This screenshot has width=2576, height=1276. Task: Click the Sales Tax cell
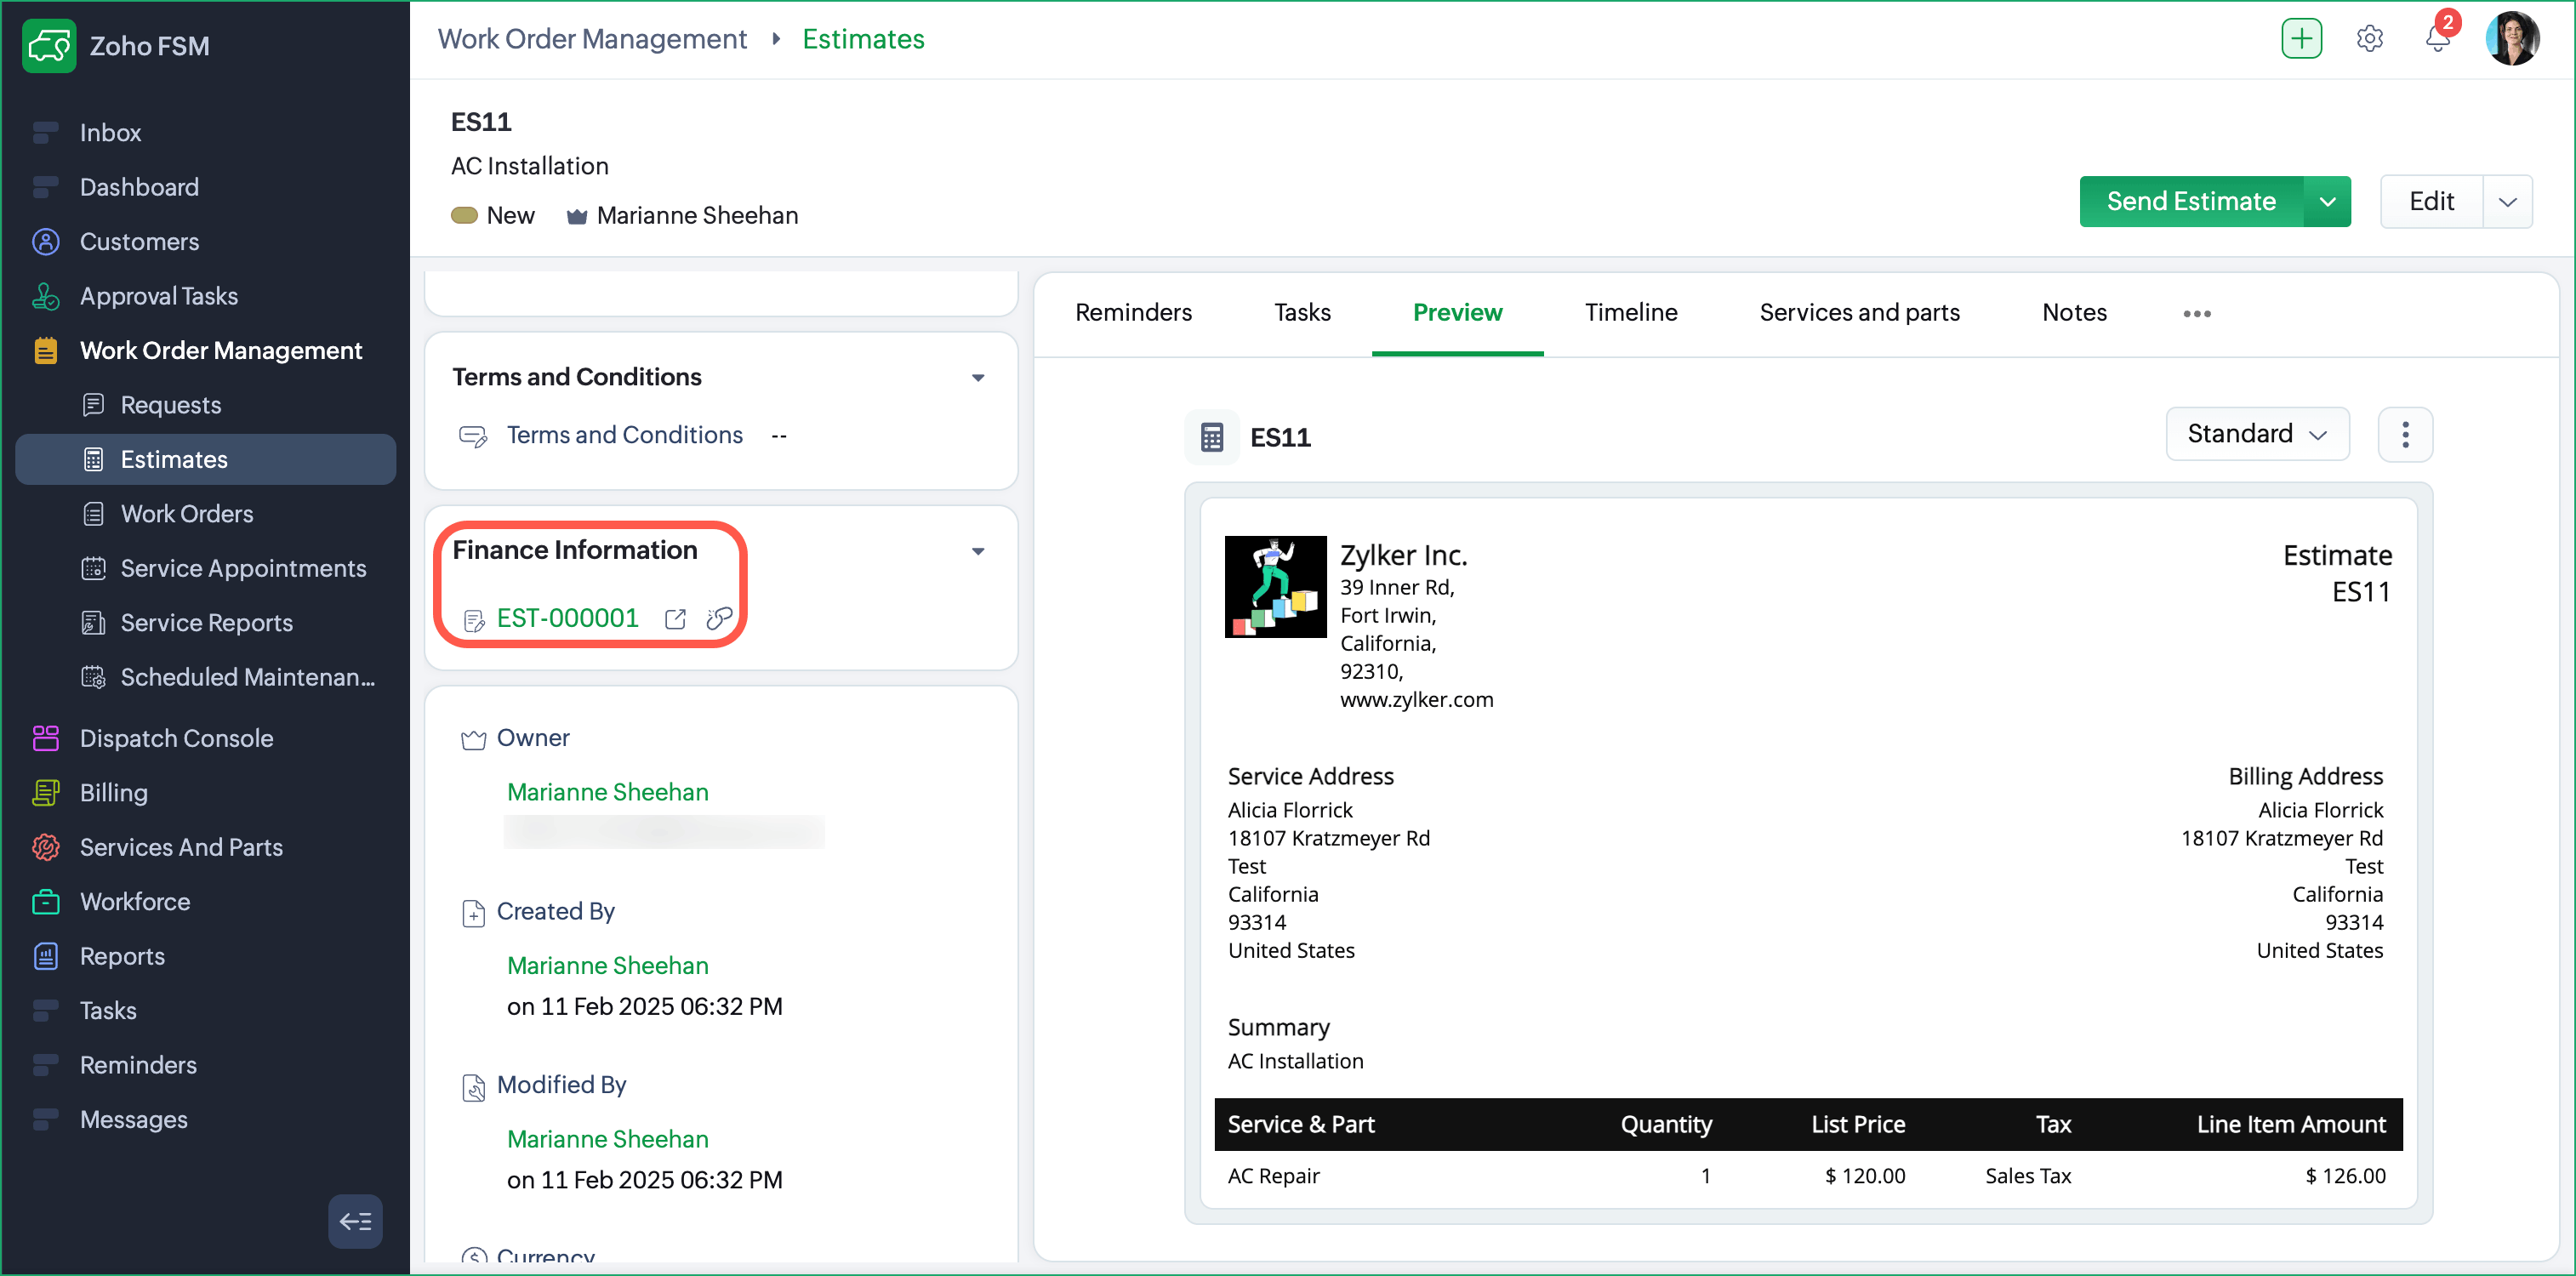2028,1176
